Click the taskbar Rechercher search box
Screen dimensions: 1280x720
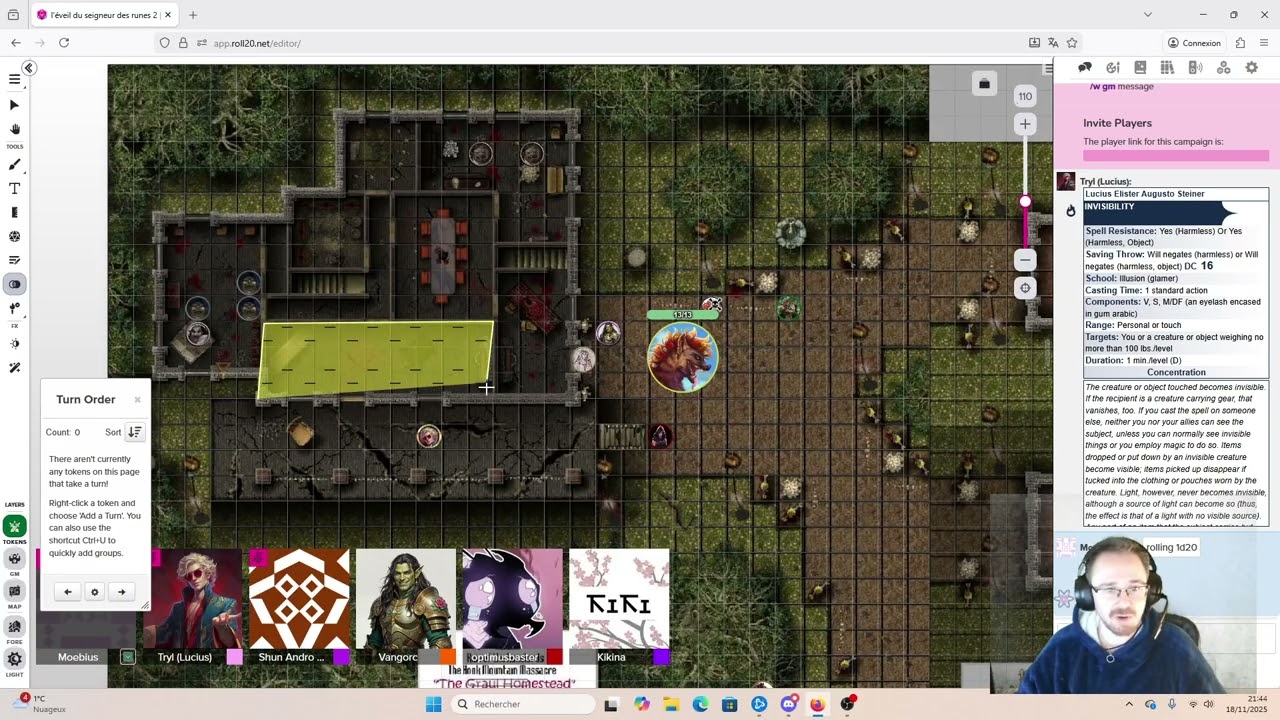point(522,704)
